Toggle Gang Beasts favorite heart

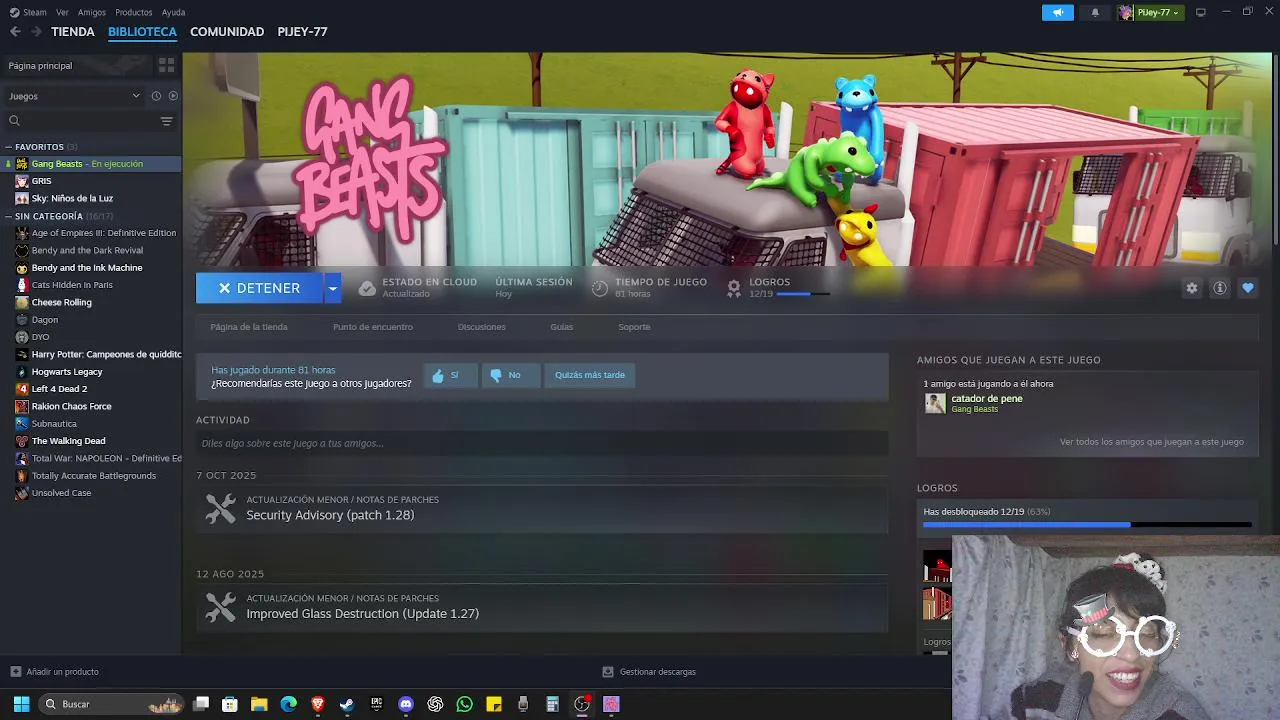(1248, 288)
